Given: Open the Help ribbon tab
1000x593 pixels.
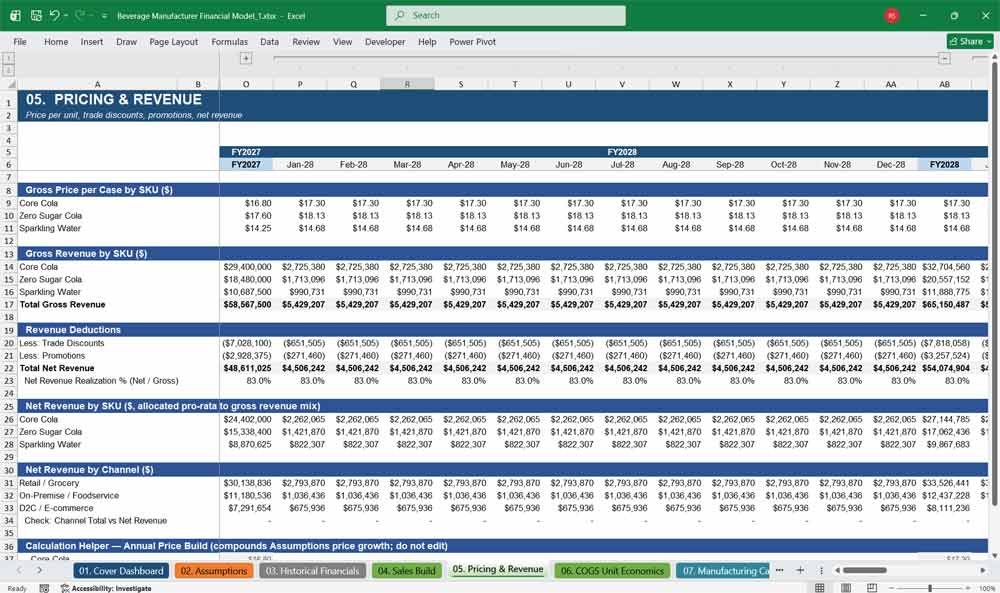Looking at the screenshot, I should 427,41.
